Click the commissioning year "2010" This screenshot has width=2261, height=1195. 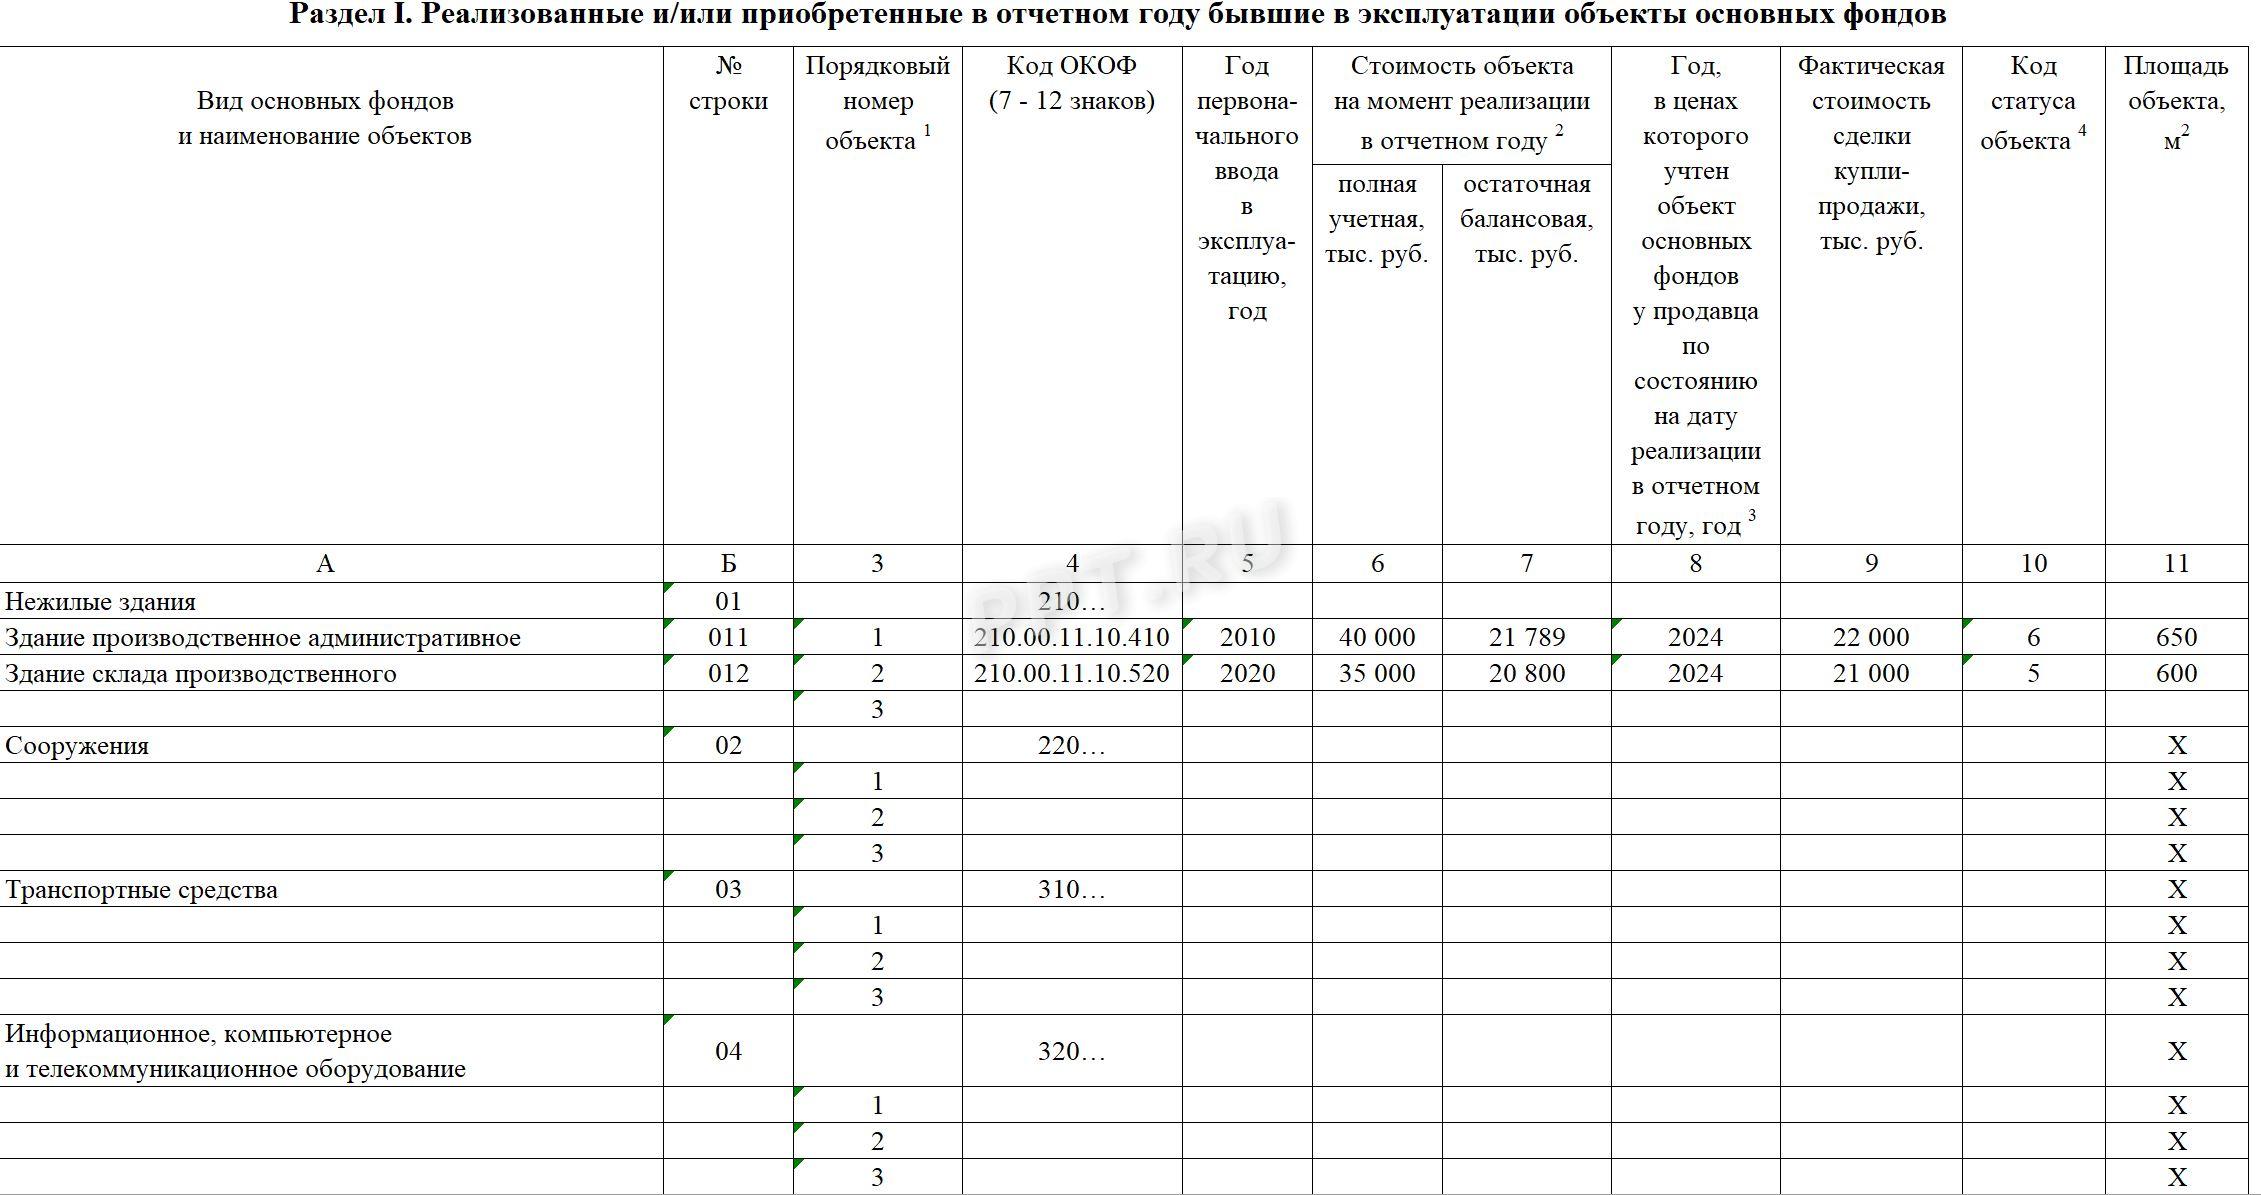pyautogui.click(x=1247, y=638)
